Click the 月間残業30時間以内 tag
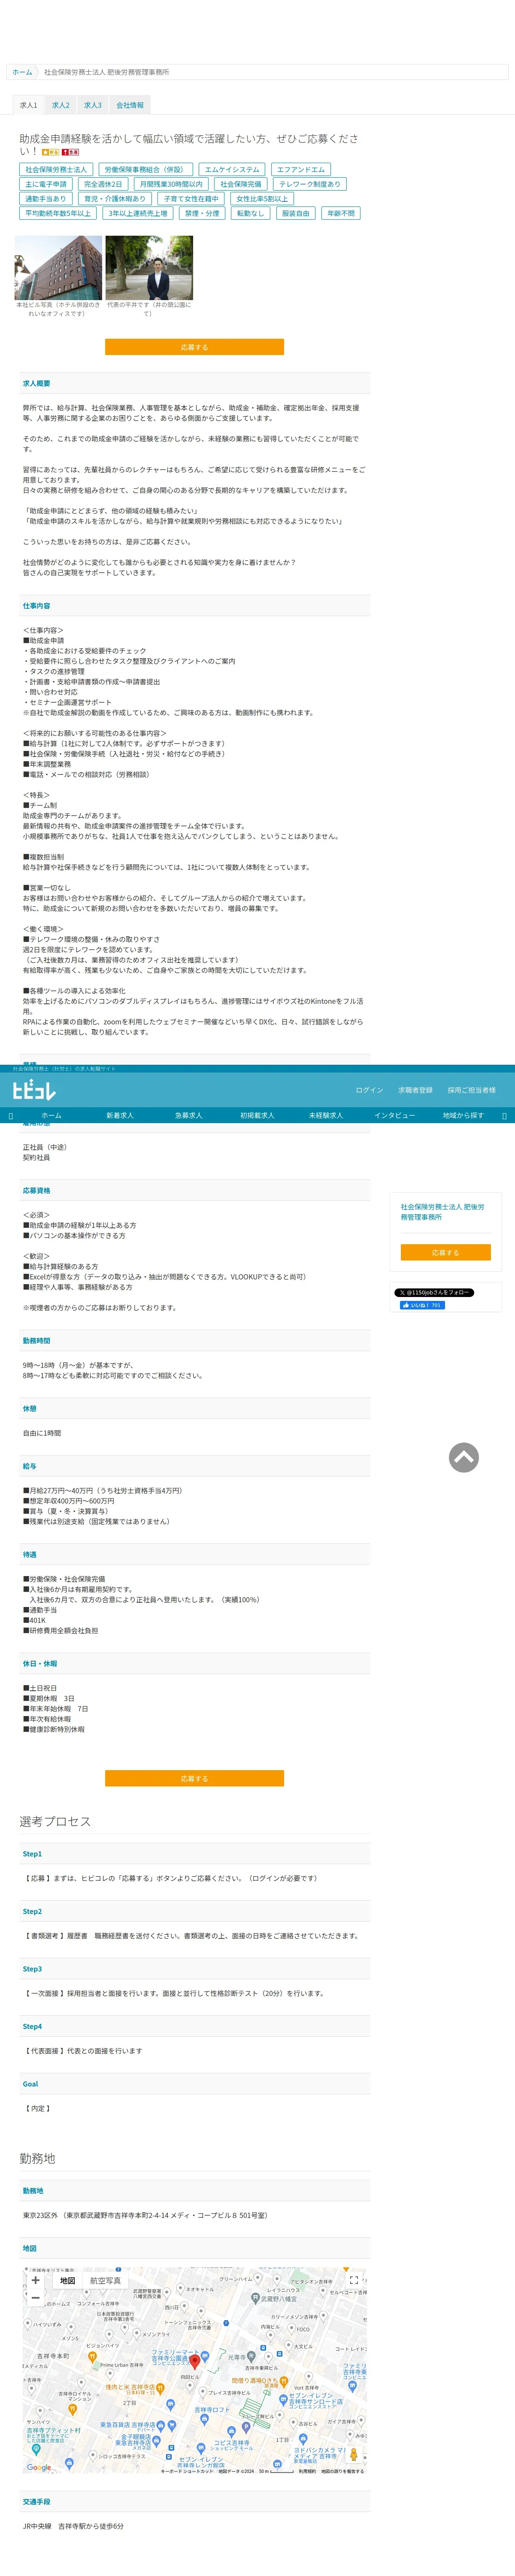 coord(171,184)
